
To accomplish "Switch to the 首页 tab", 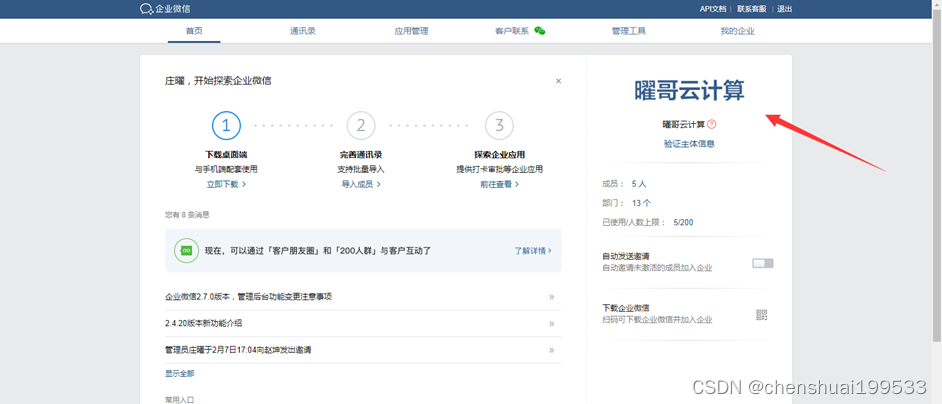I will [194, 31].
